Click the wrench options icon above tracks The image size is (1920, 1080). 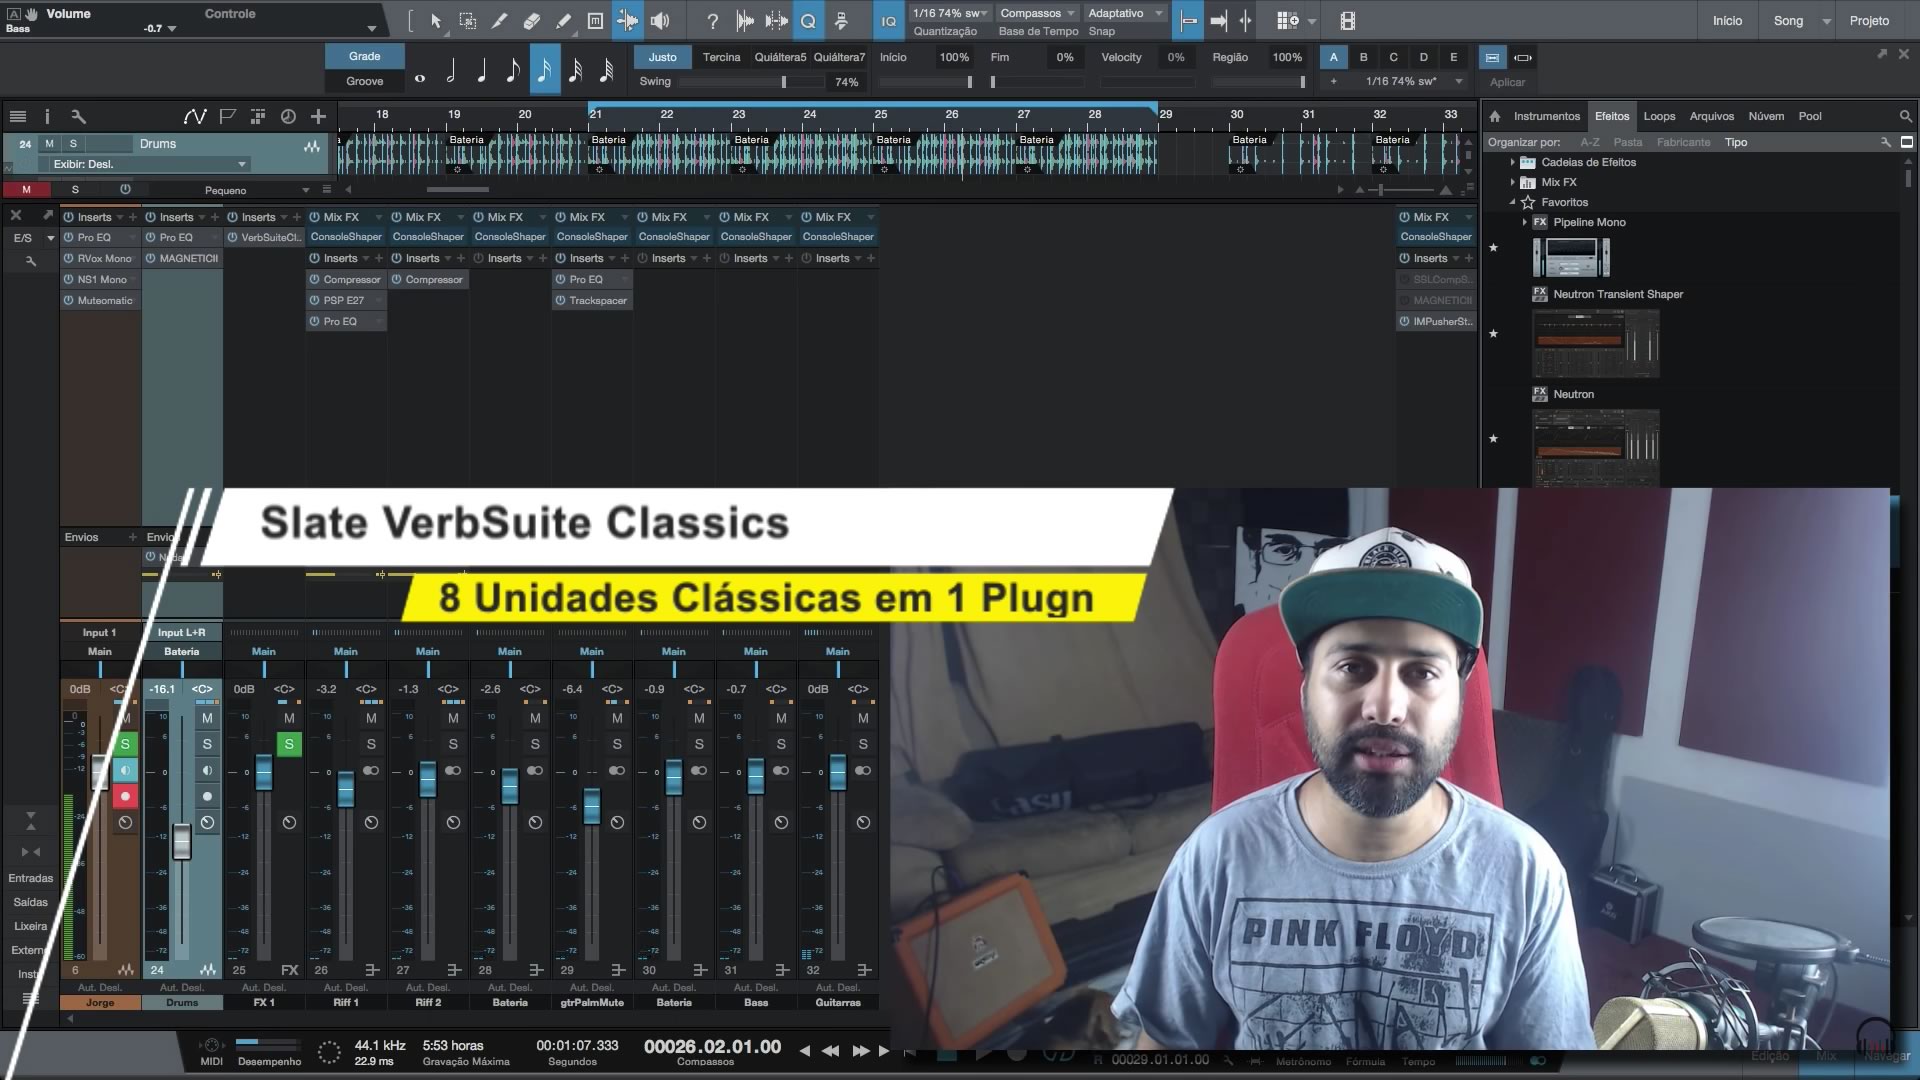point(79,117)
